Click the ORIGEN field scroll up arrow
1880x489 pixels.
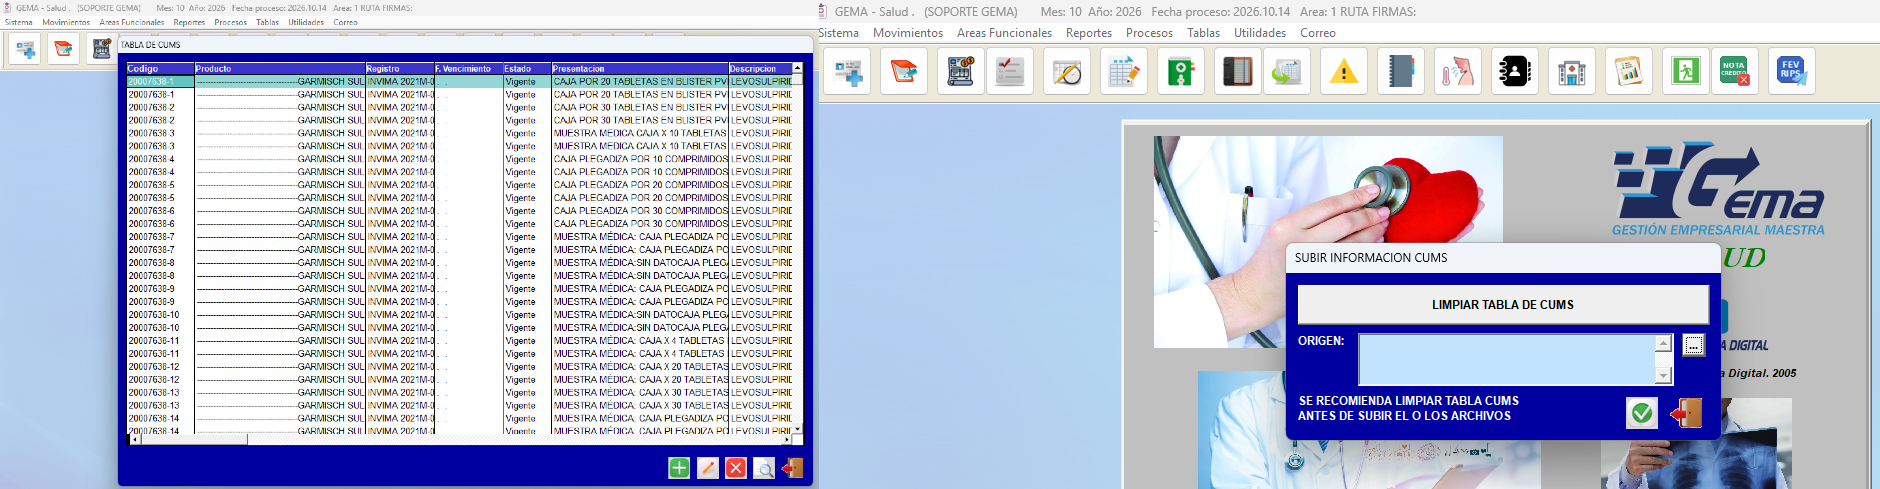pos(1664,343)
